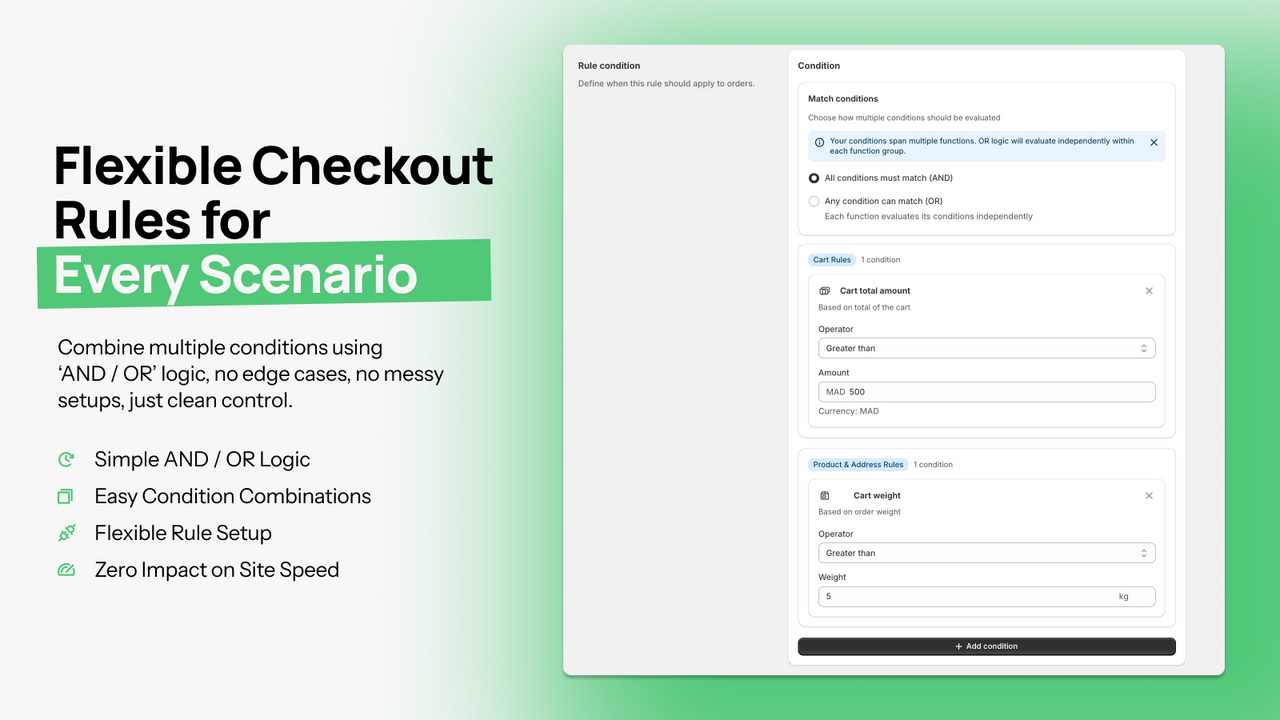Click the Cart total amount icon

(825, 291)
